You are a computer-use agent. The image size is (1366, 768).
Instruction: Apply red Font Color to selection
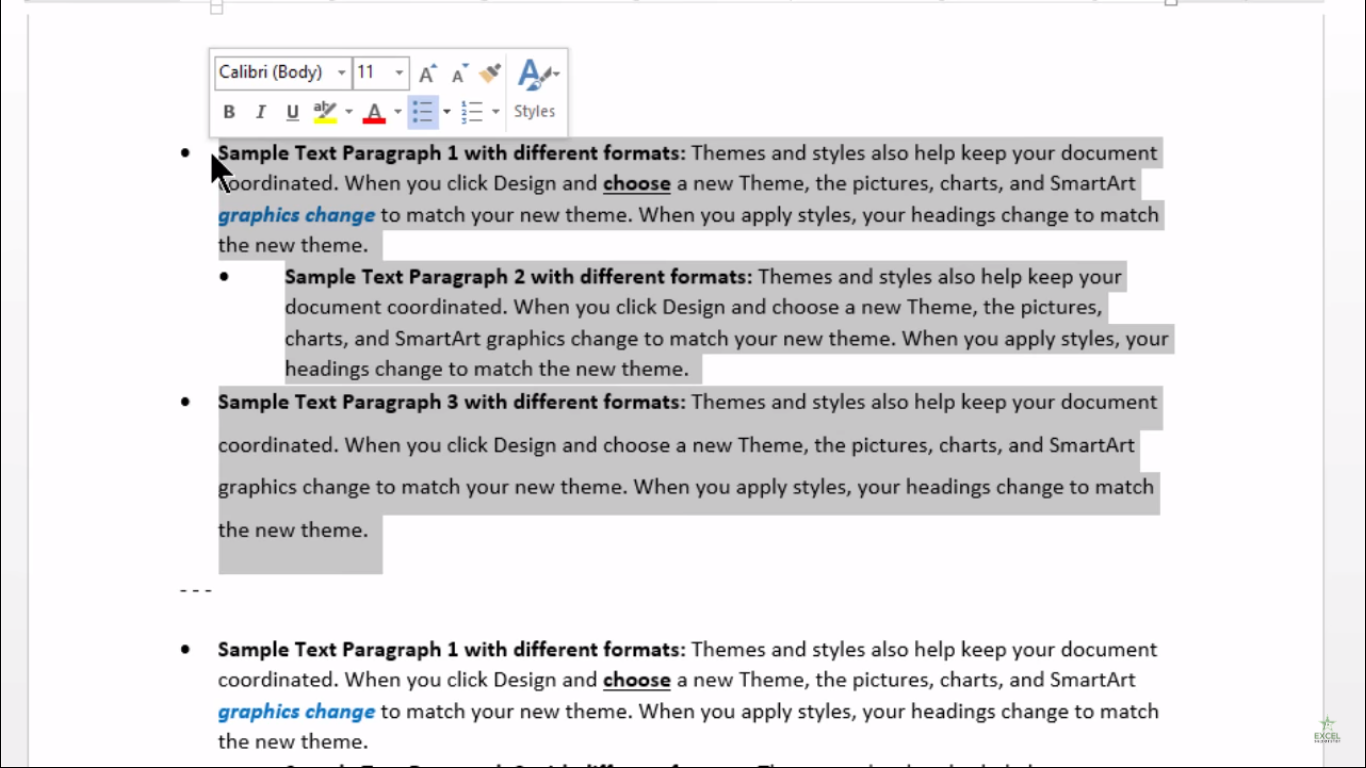pos(374,112)
